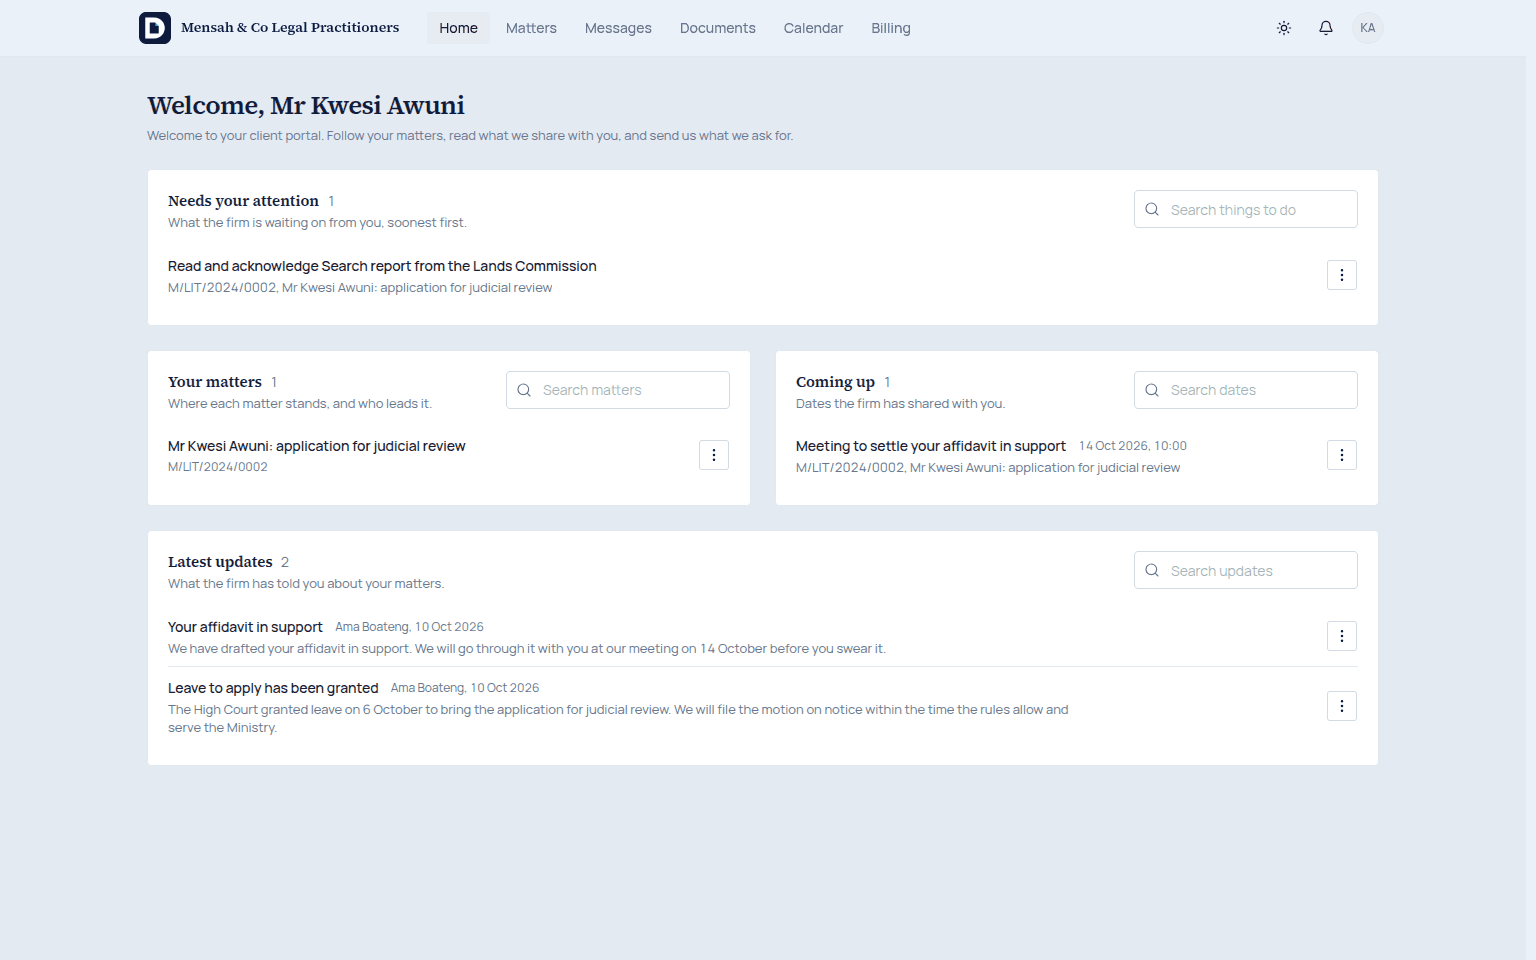The height and width of the screenshot is (960, 1536).
Task: Click the Your matters heading
Action: coord(215,382)
